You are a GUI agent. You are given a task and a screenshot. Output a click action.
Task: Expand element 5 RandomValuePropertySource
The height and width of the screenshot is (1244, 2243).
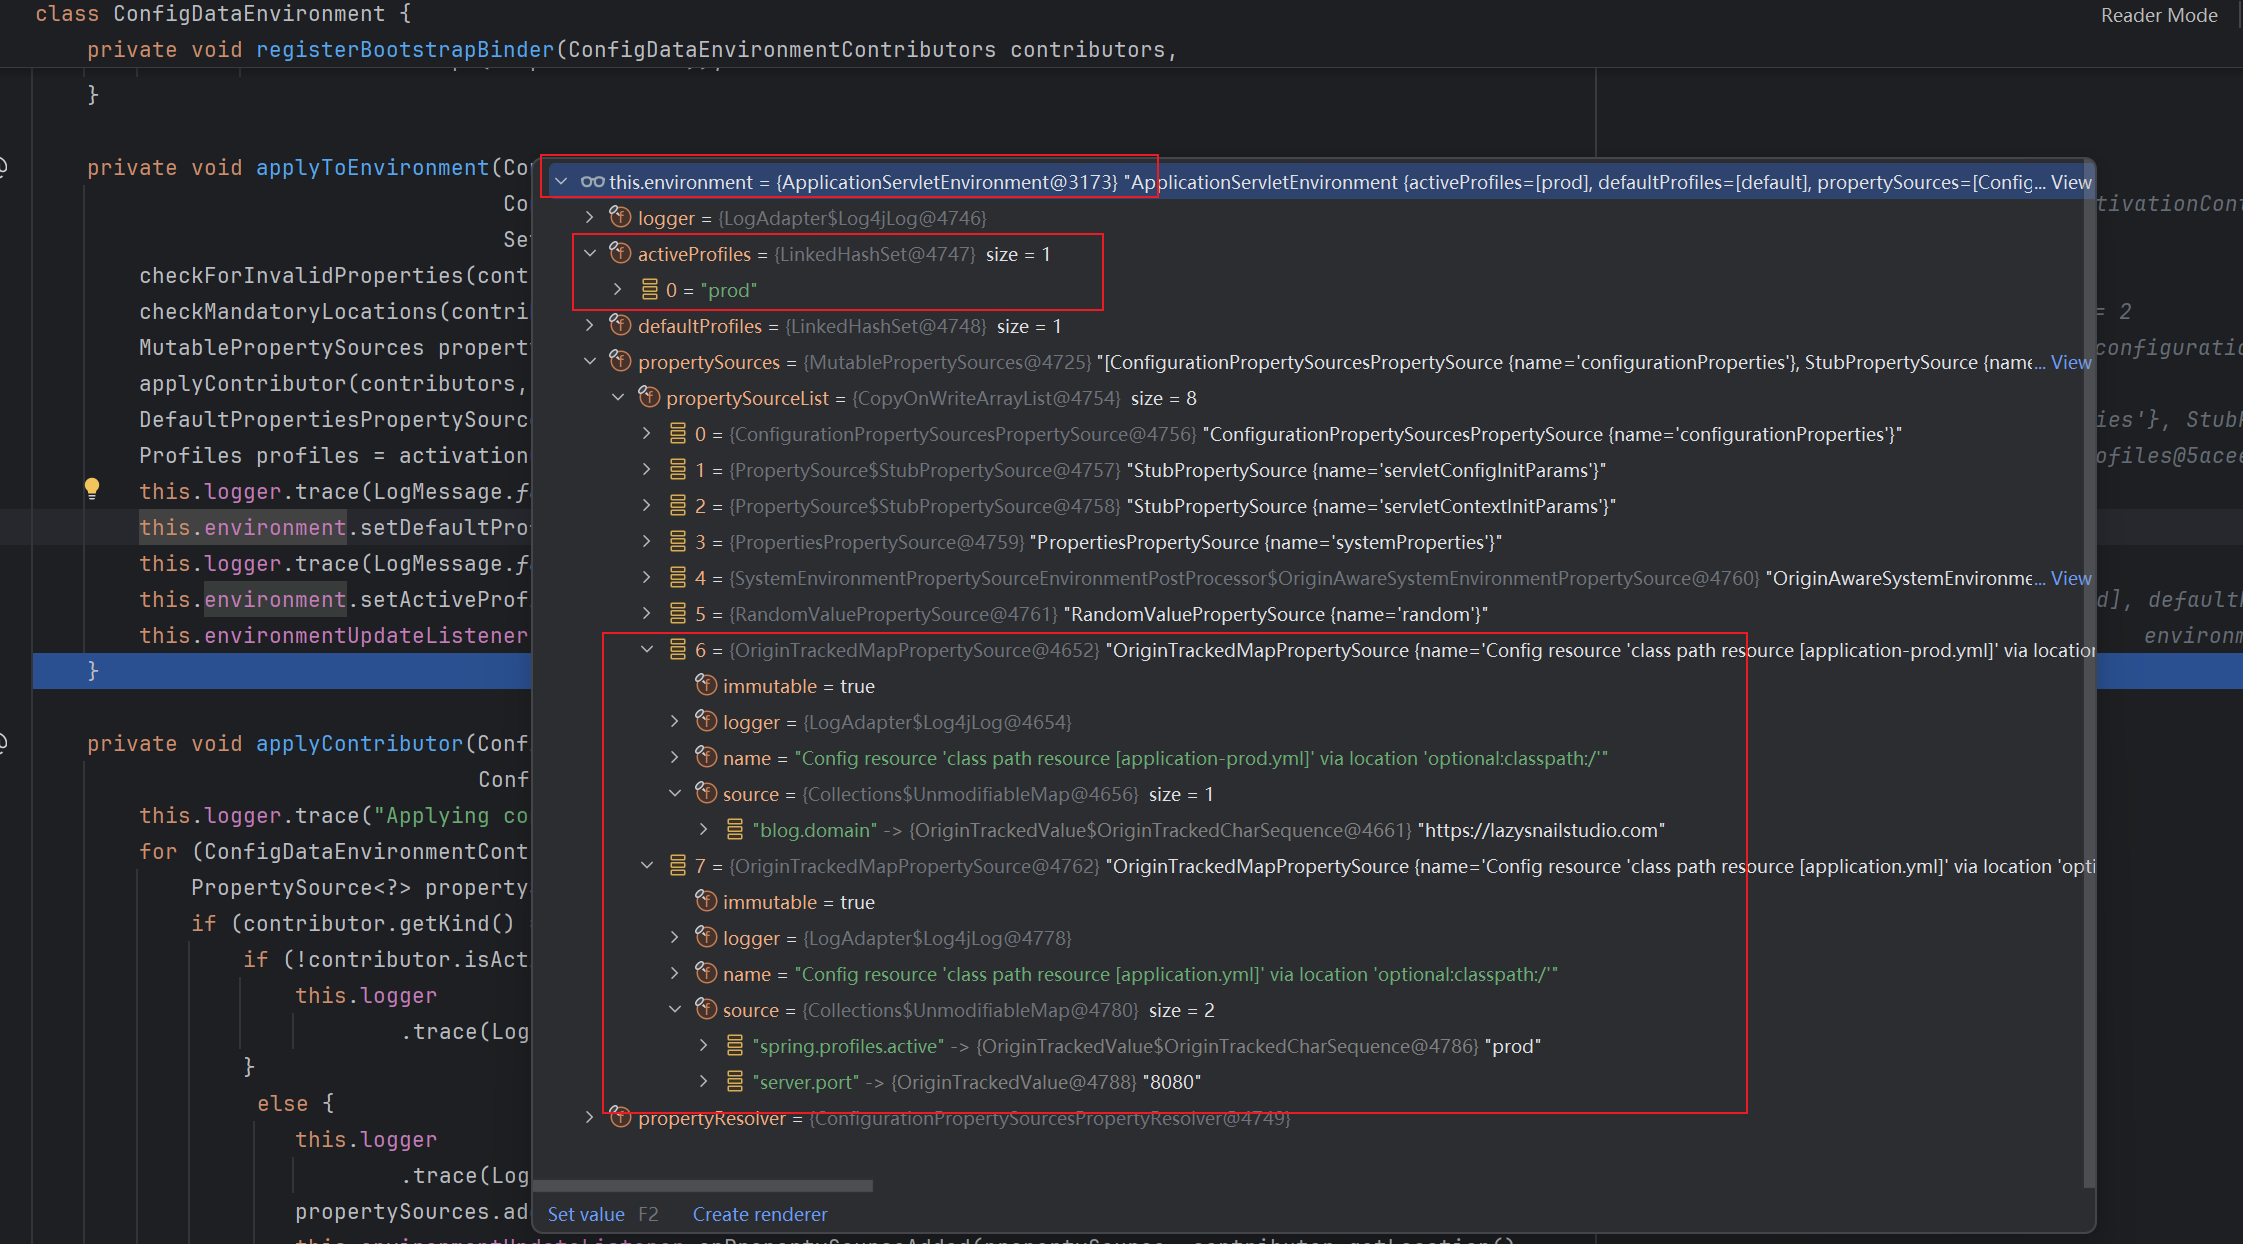[x=646, y=614]
